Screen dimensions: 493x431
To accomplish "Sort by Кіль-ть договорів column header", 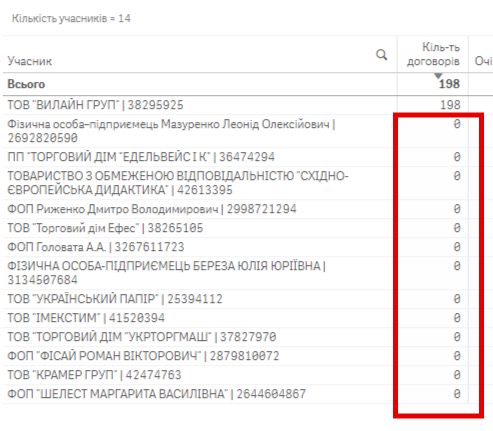I will [x=433, y=54].
